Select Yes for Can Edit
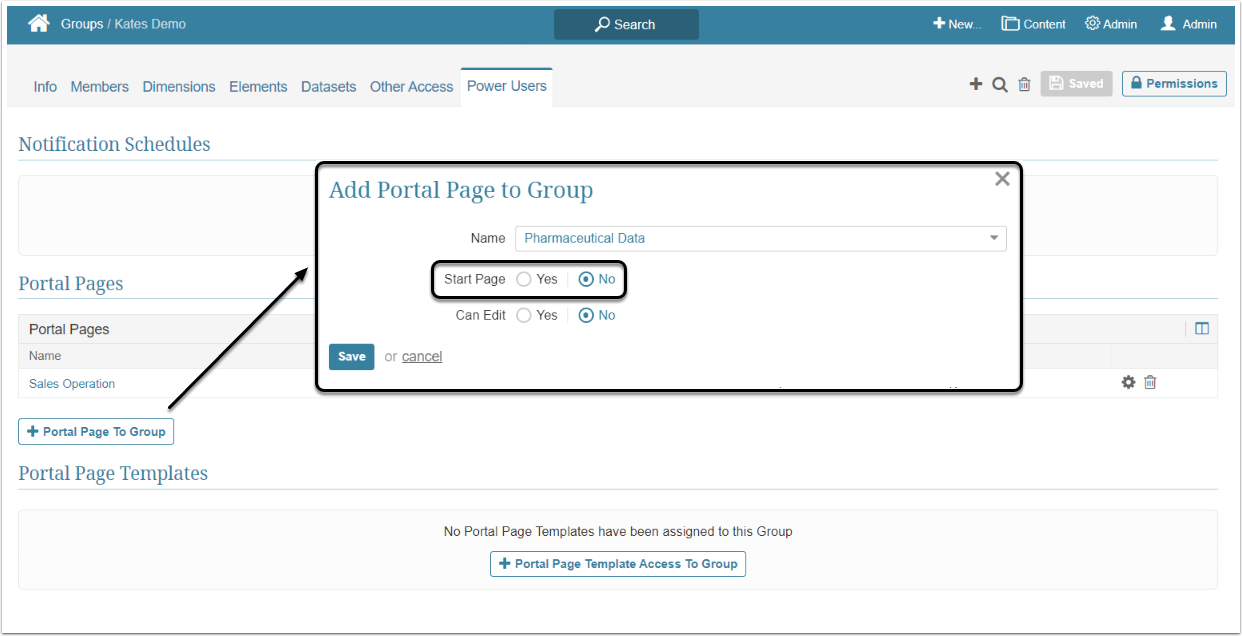Image resolution: width=1242 pixels, height=636 pixels. click(524, 315)
